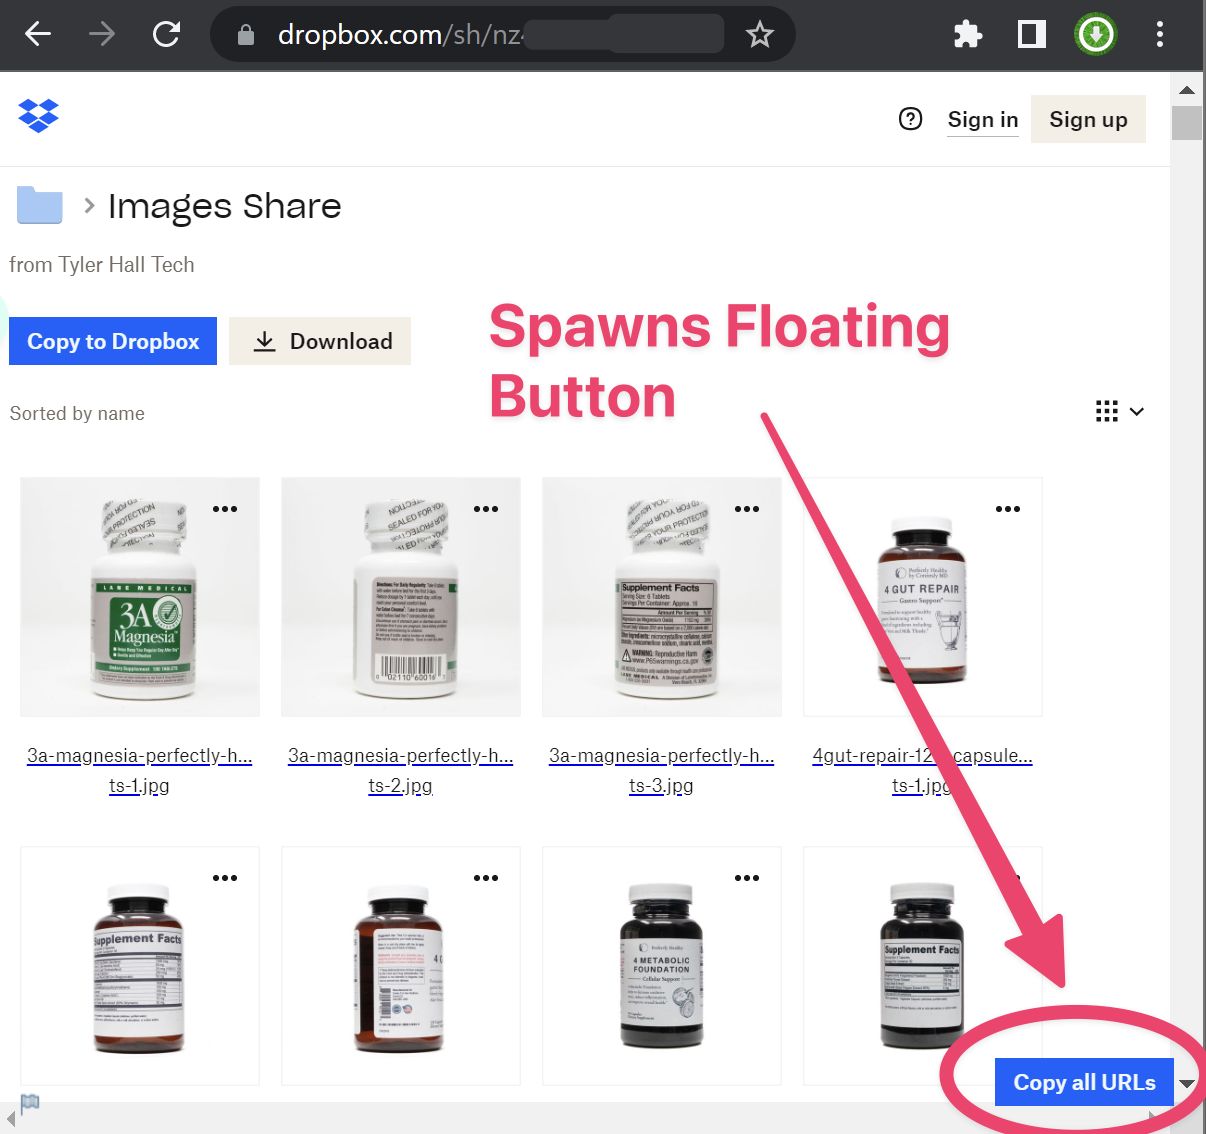
Task: Open 4gut-repair capsule ts-1.jpg link
Action: click(922, 770)
